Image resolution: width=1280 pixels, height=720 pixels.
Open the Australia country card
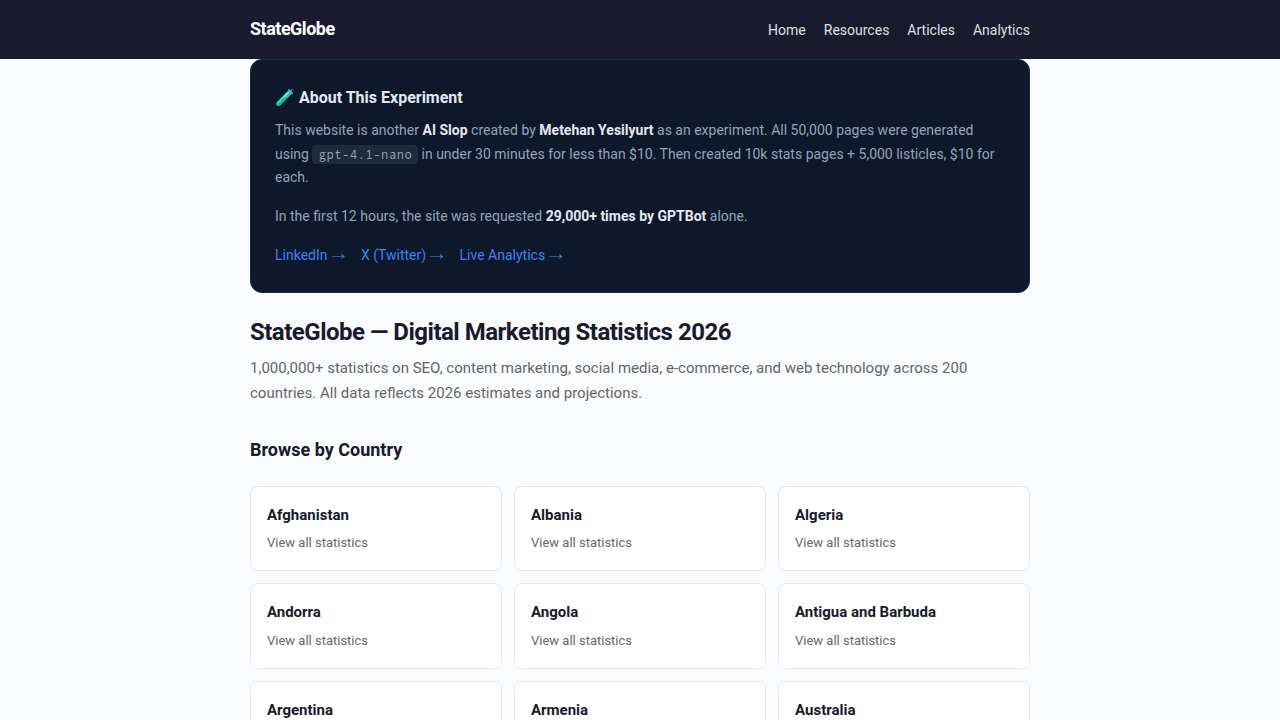[x=904, y=701]
